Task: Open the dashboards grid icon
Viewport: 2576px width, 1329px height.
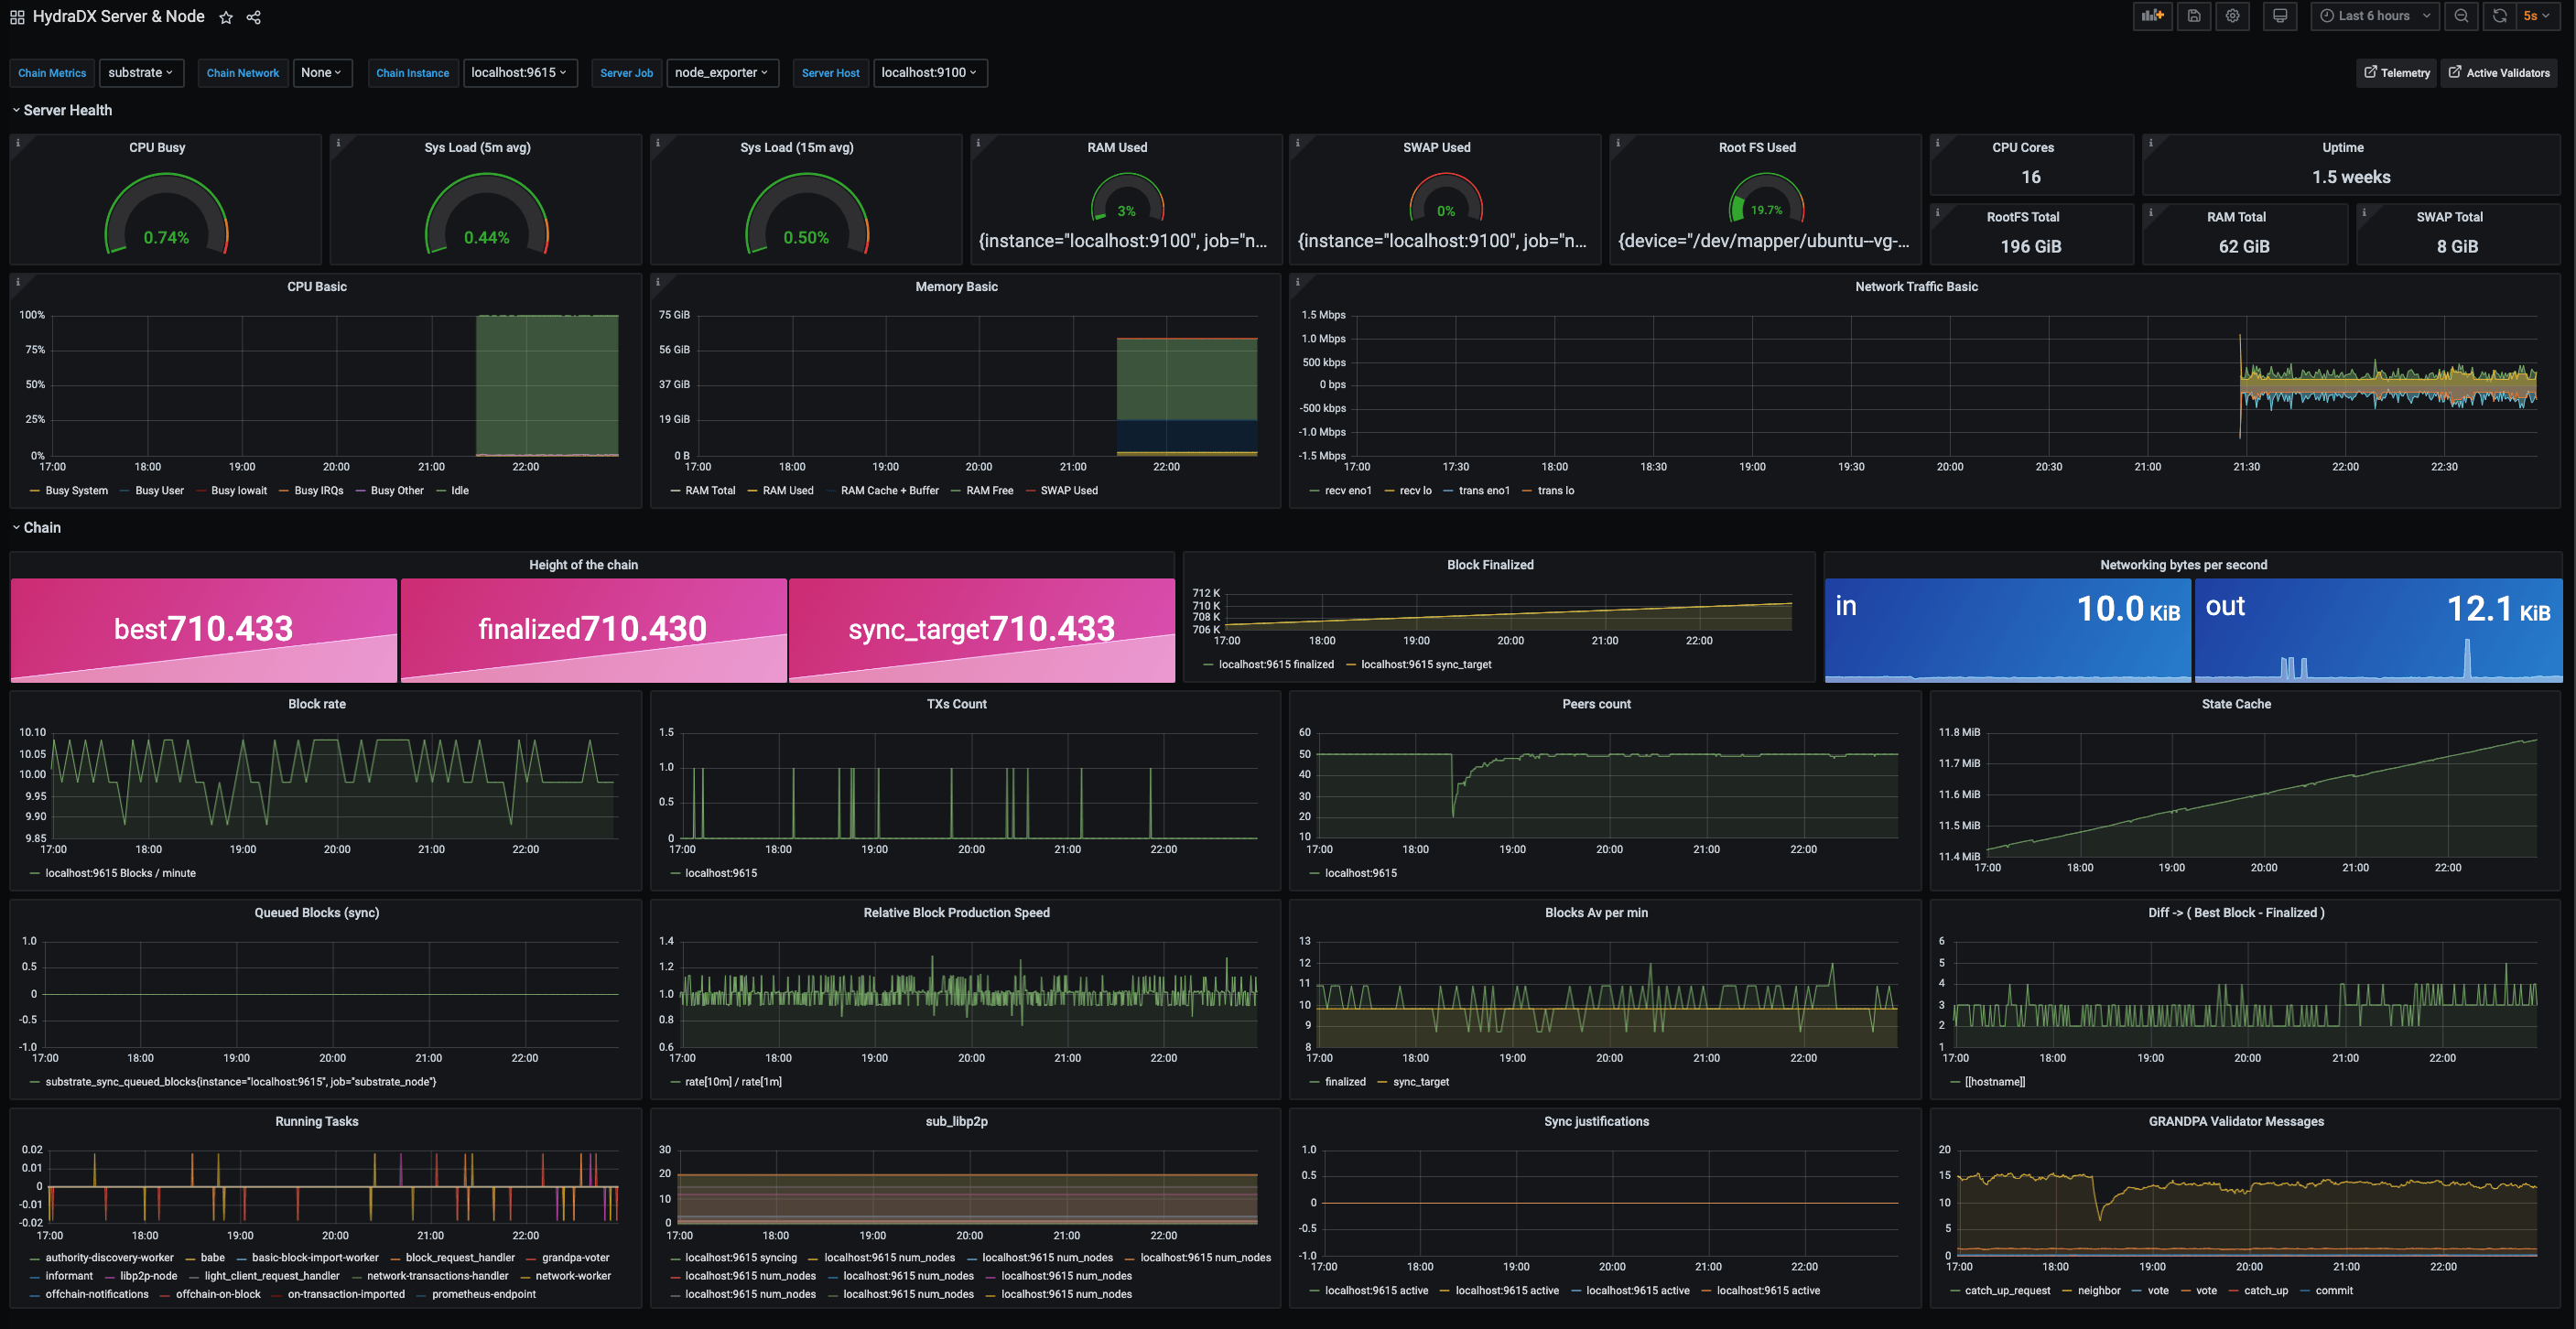Action: 17,17
